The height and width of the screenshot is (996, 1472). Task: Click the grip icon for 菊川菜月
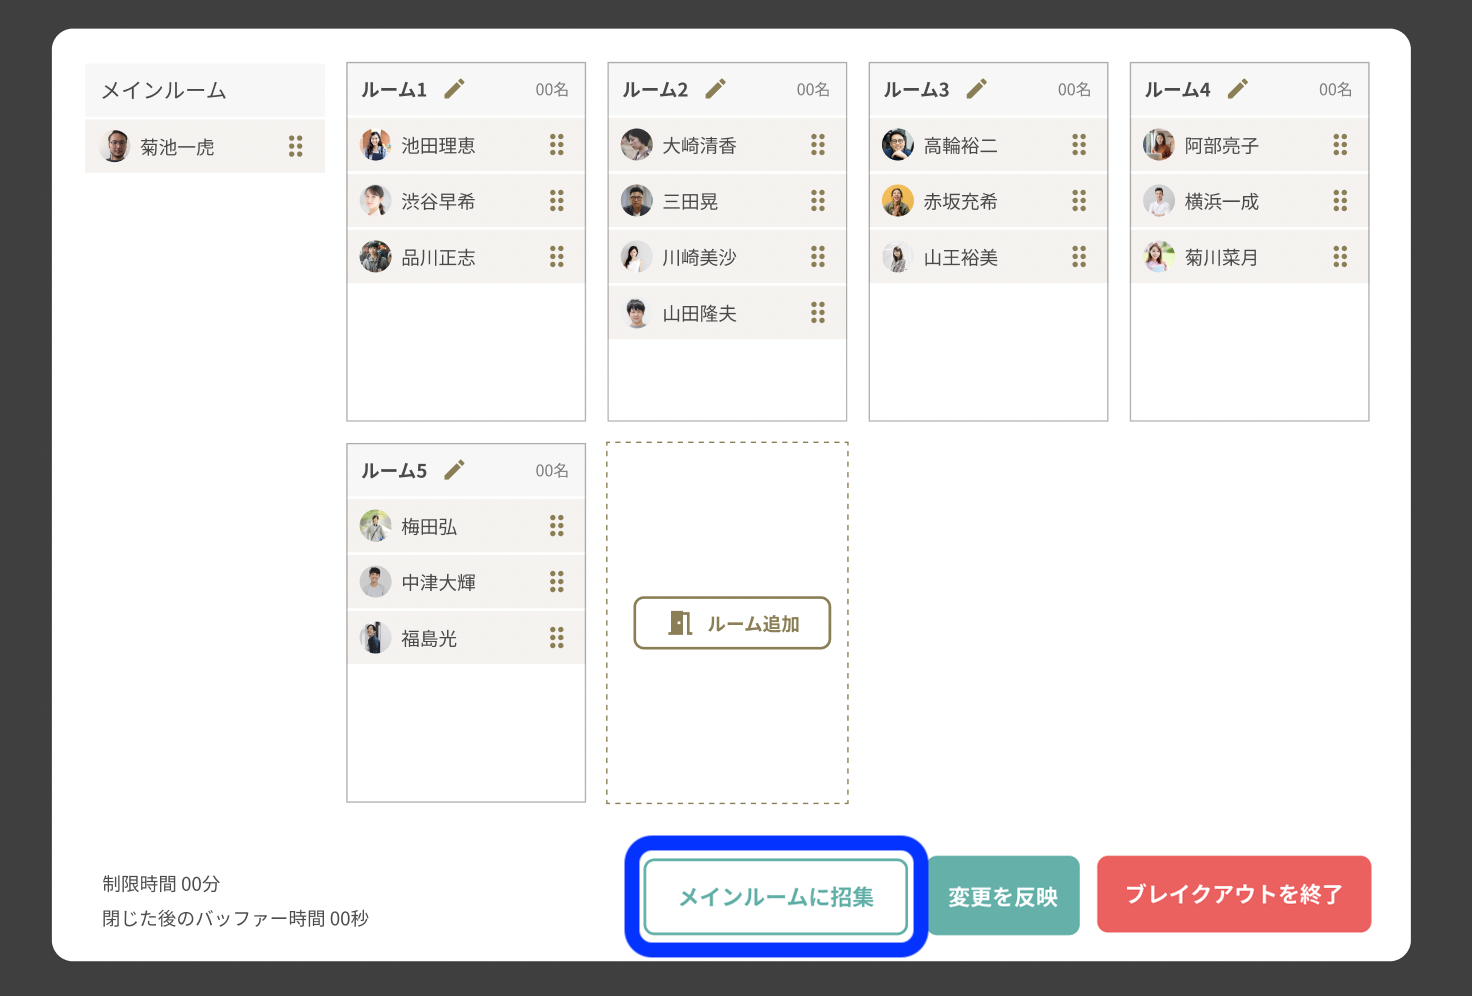point(1339,257)
